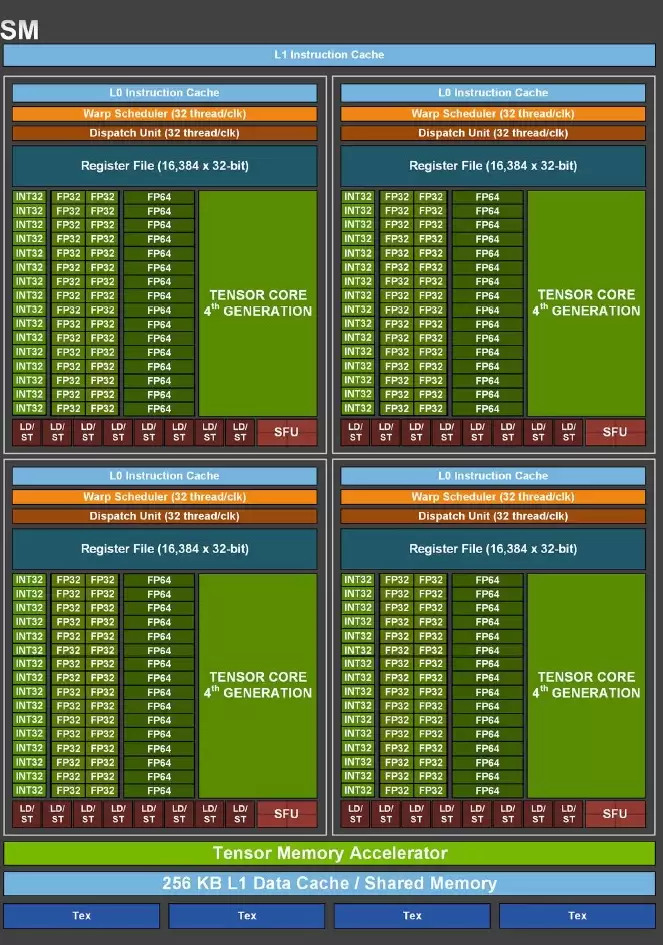
Task: Click the bottom-right Tensor Core 4th Generation block
Action: click(x=586, y=685)
